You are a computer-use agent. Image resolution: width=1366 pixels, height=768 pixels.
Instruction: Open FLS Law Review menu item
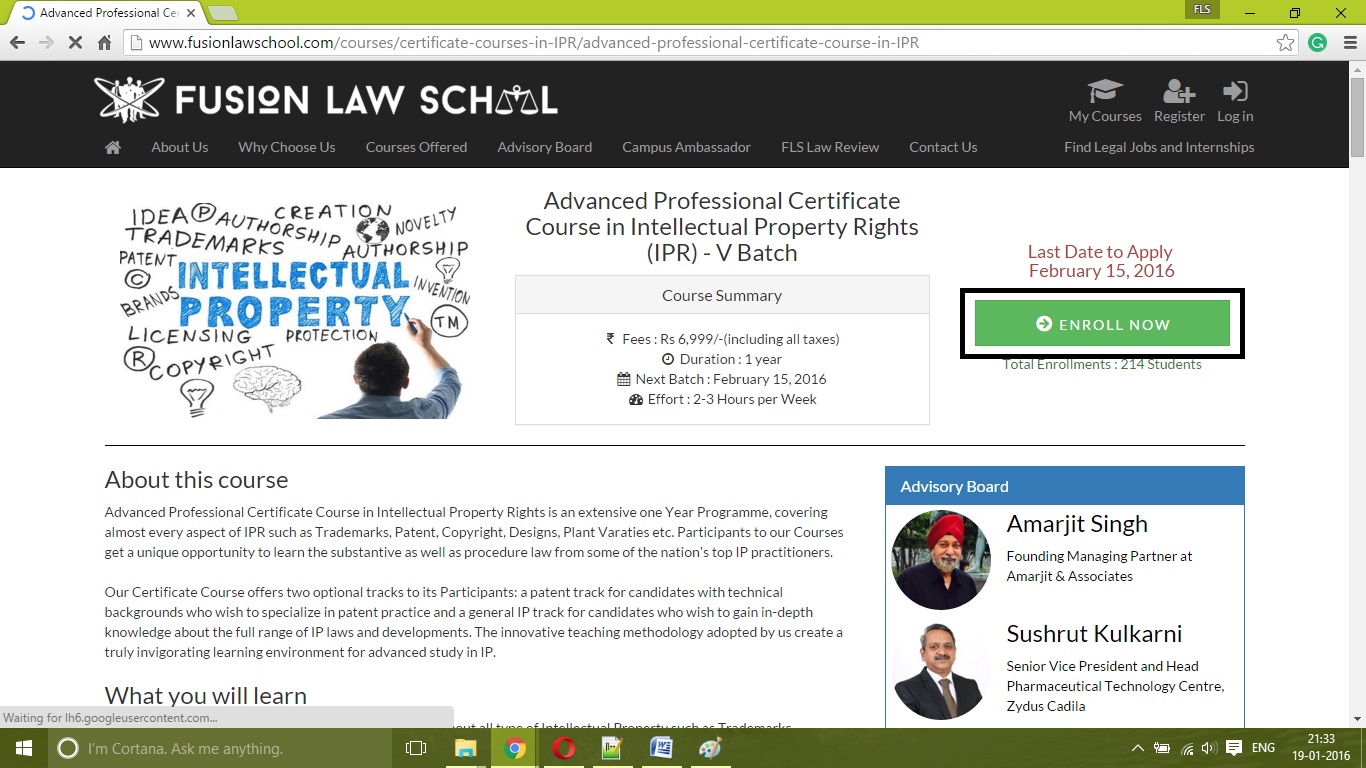830,147
